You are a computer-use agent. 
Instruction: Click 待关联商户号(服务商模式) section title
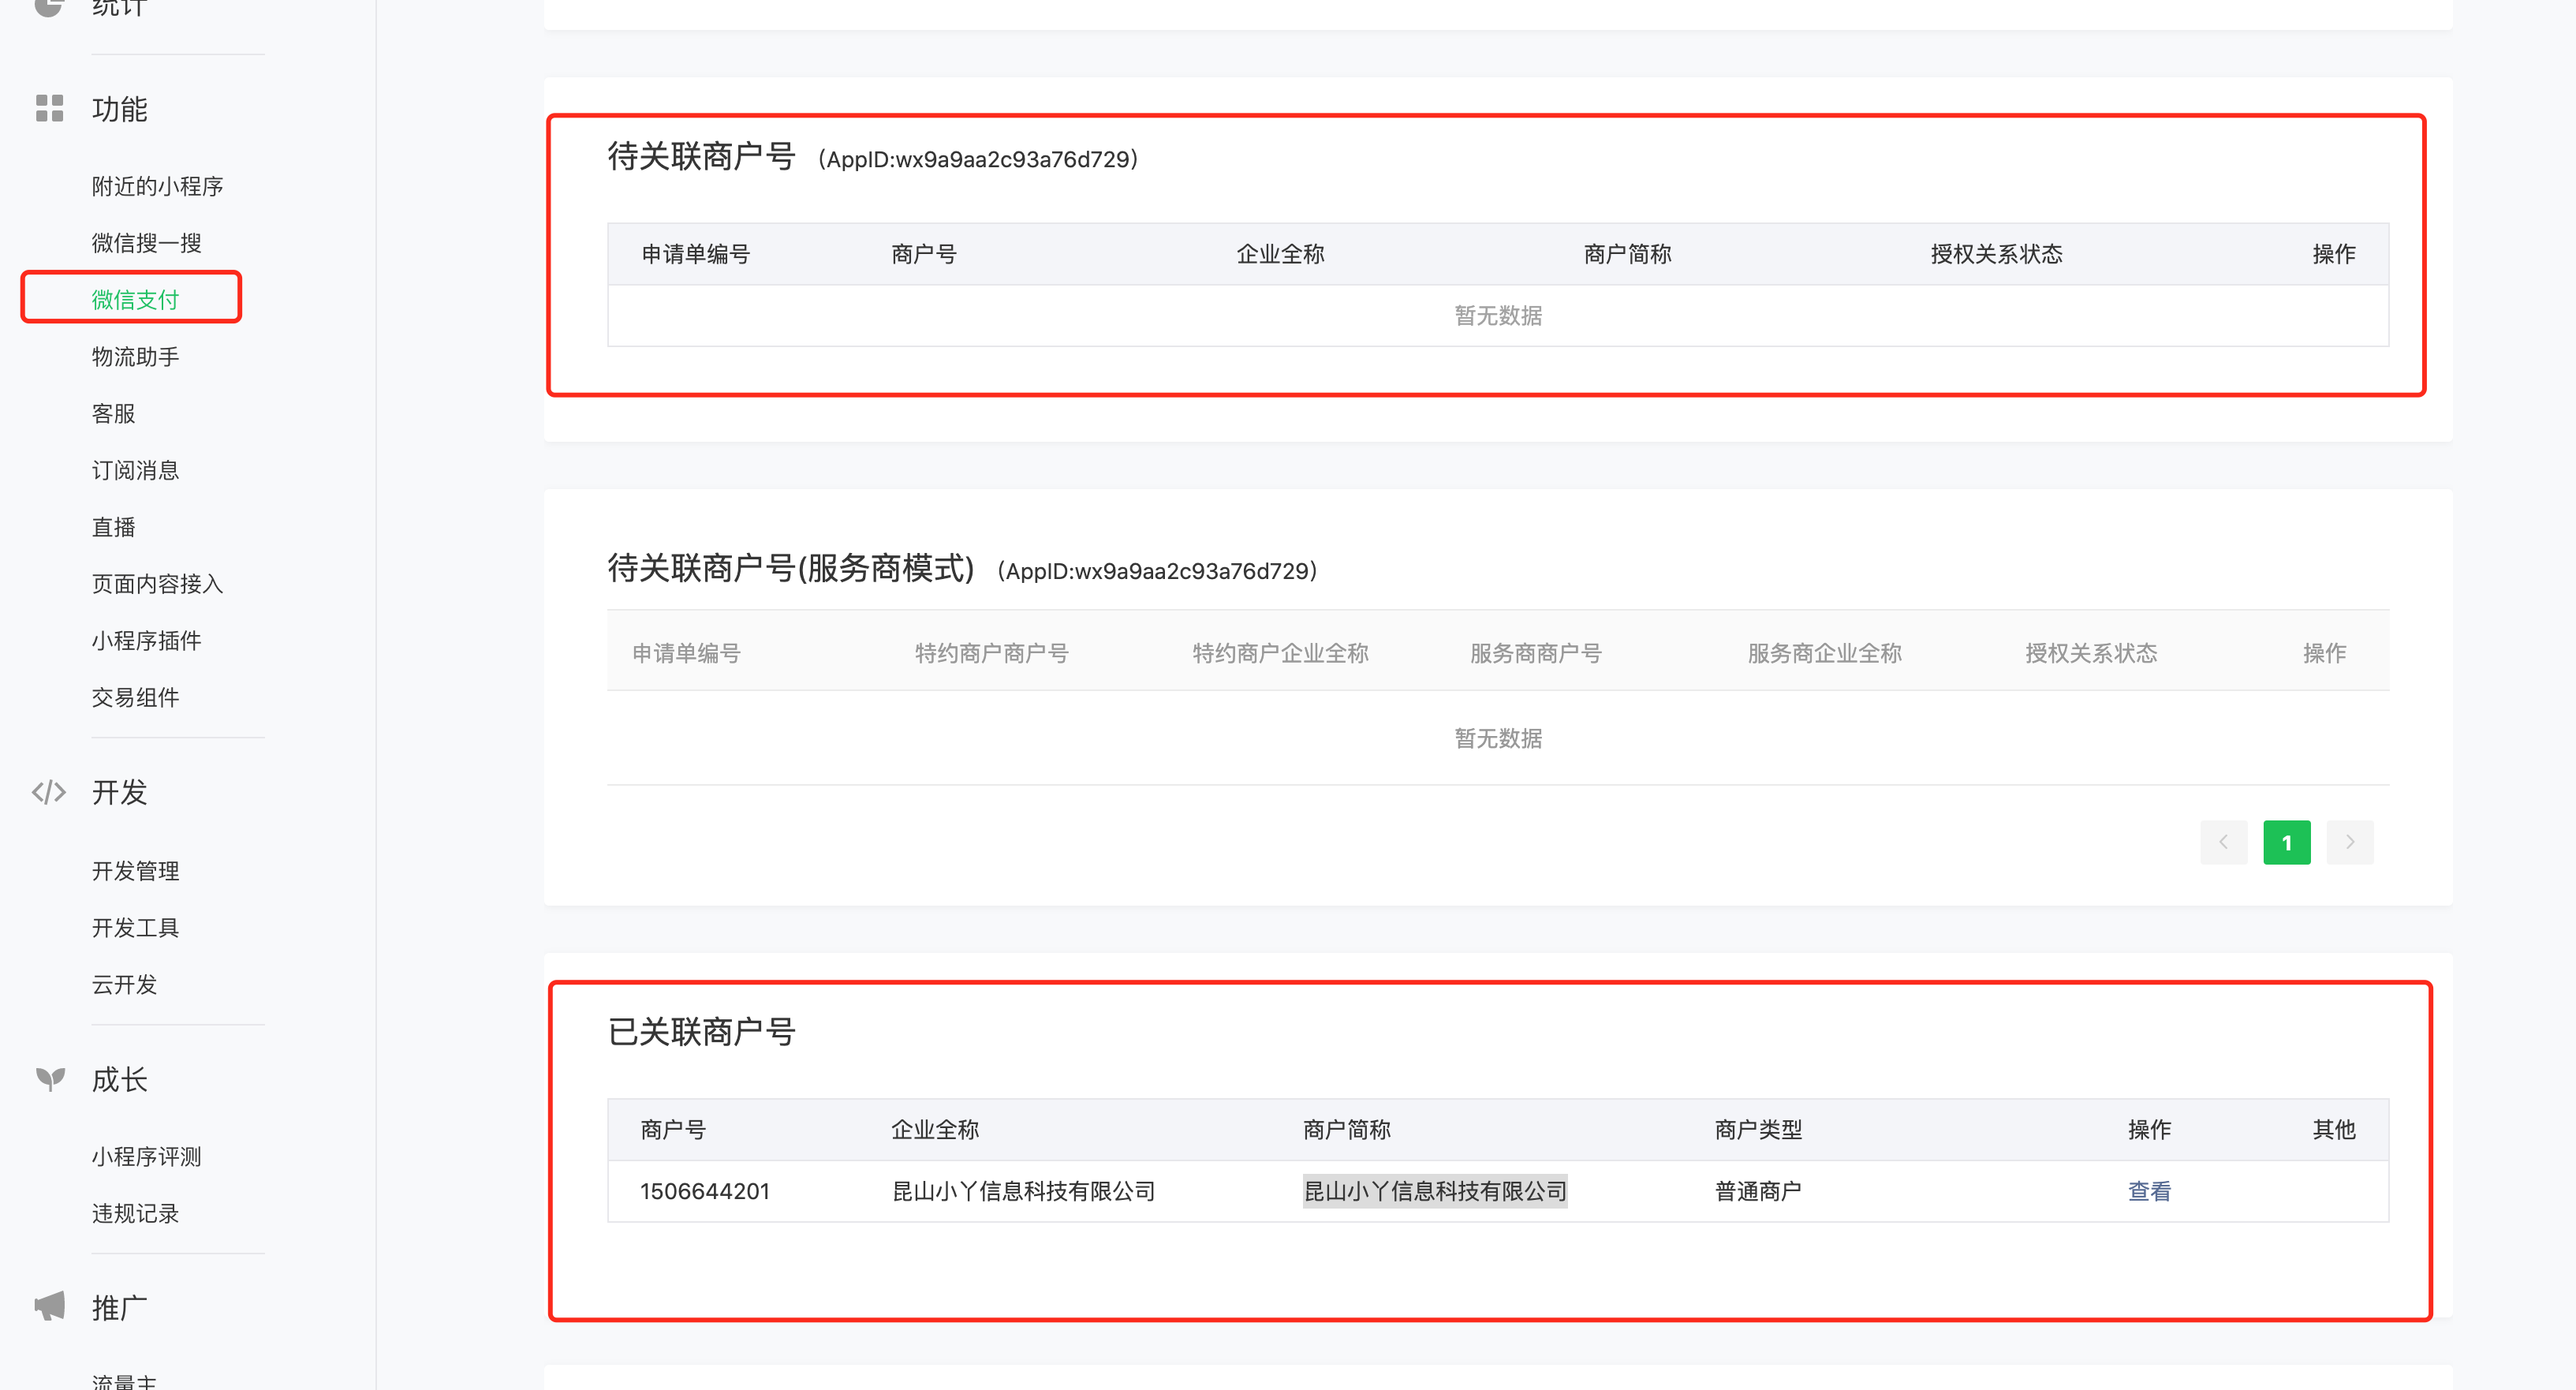[x=790, y=568]
